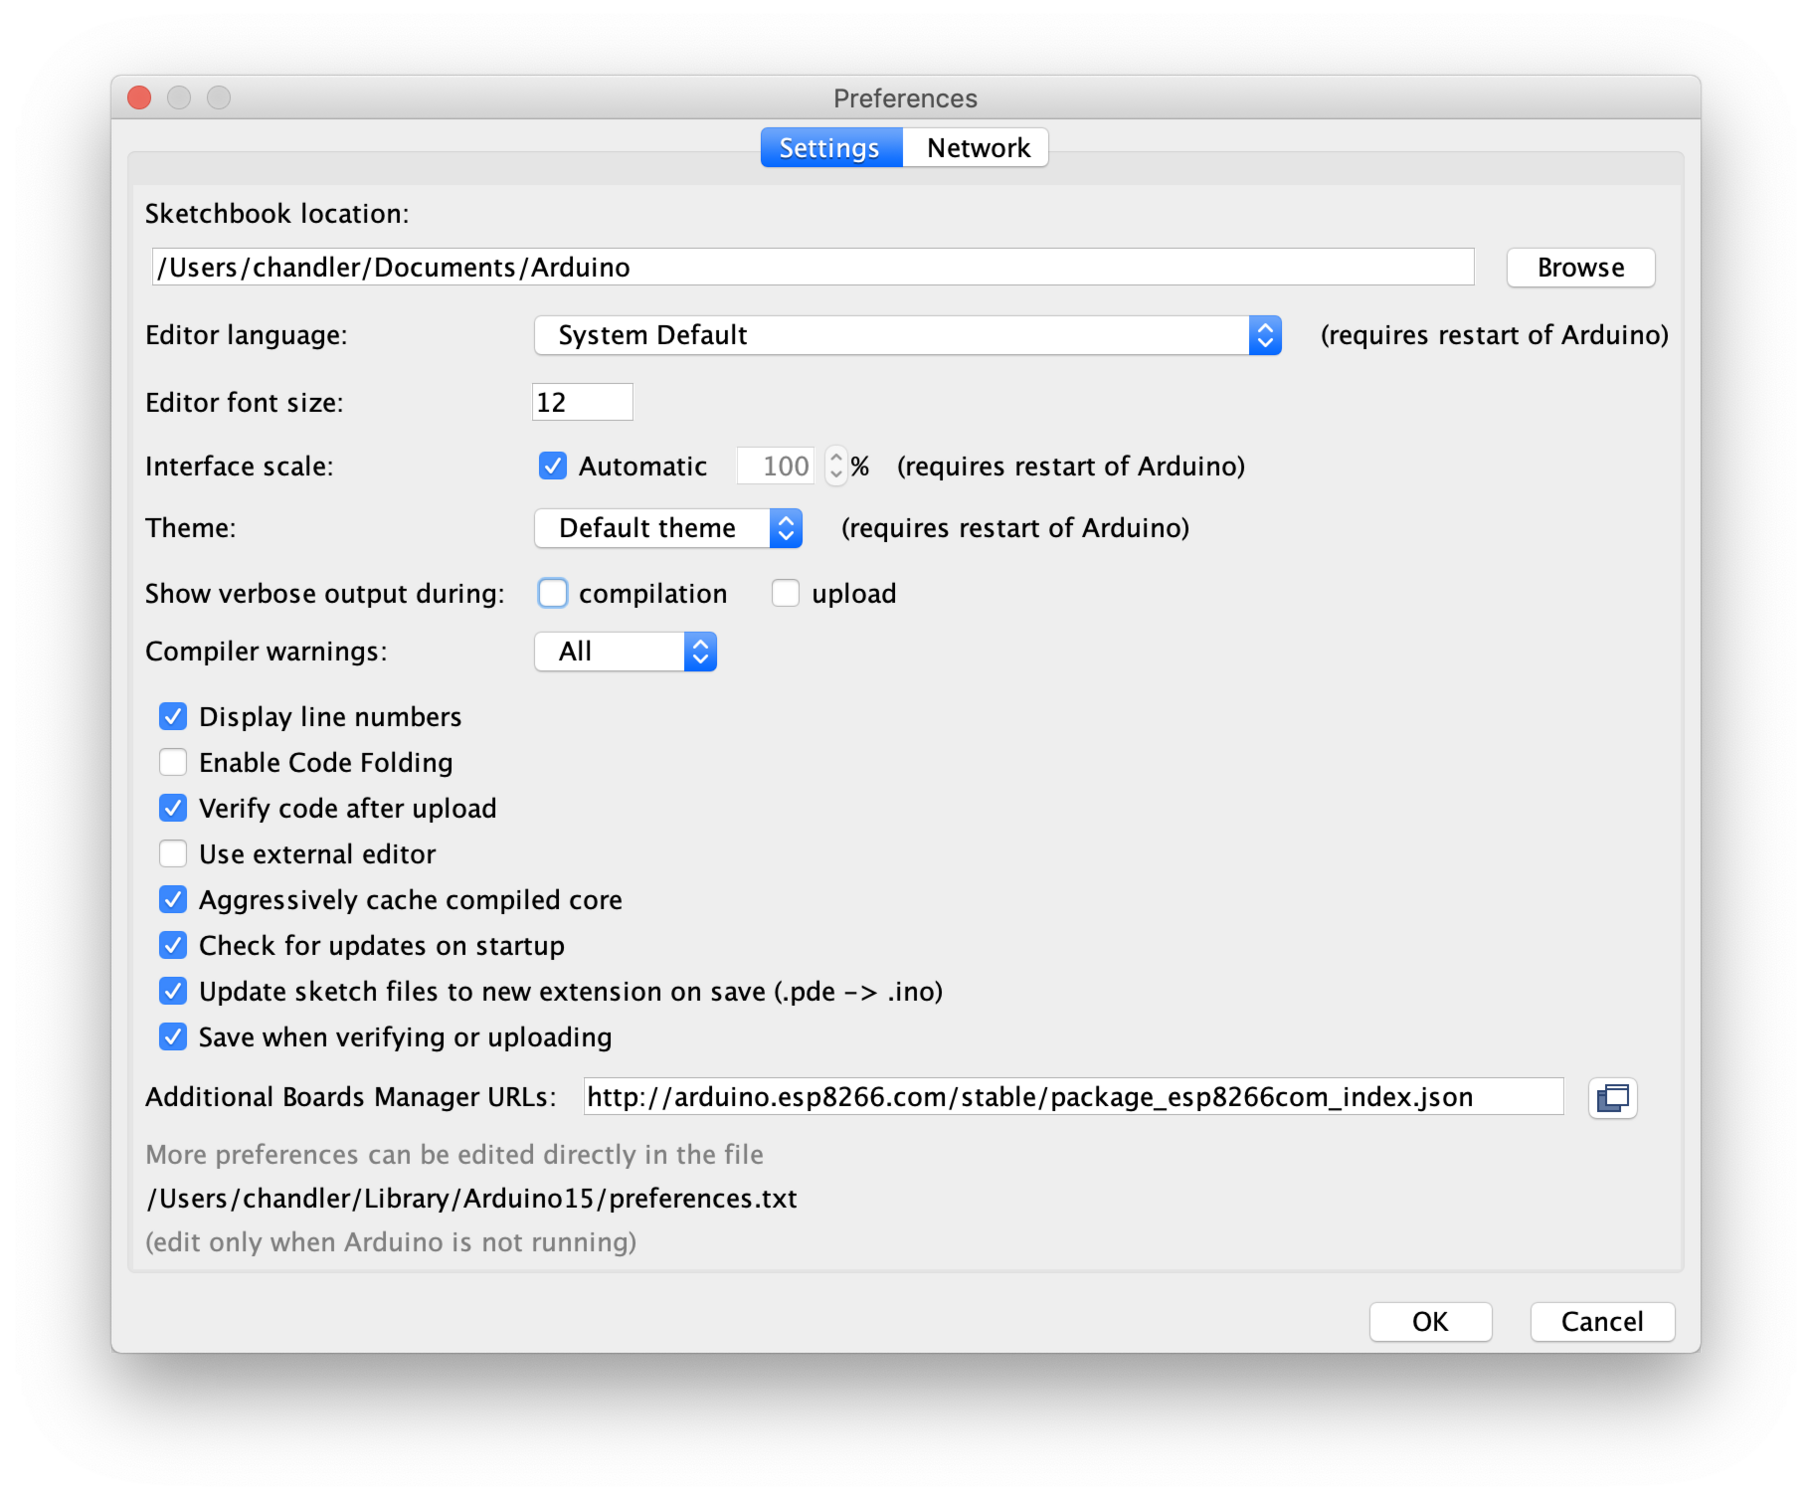This screenshot has height=1500, width=1812.
Task: Open the Additional Boards Manager URLs editor icon
Action: [1612, 1097]
